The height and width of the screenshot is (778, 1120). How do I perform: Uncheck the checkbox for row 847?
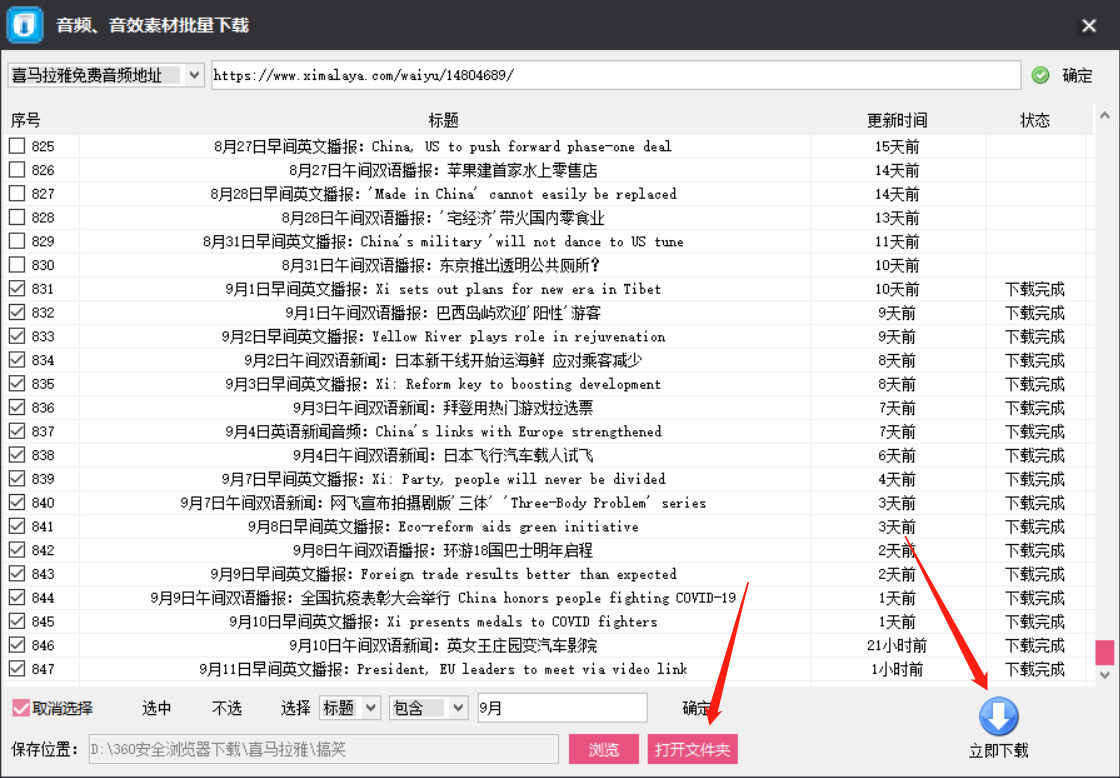(x=15, y=669)
